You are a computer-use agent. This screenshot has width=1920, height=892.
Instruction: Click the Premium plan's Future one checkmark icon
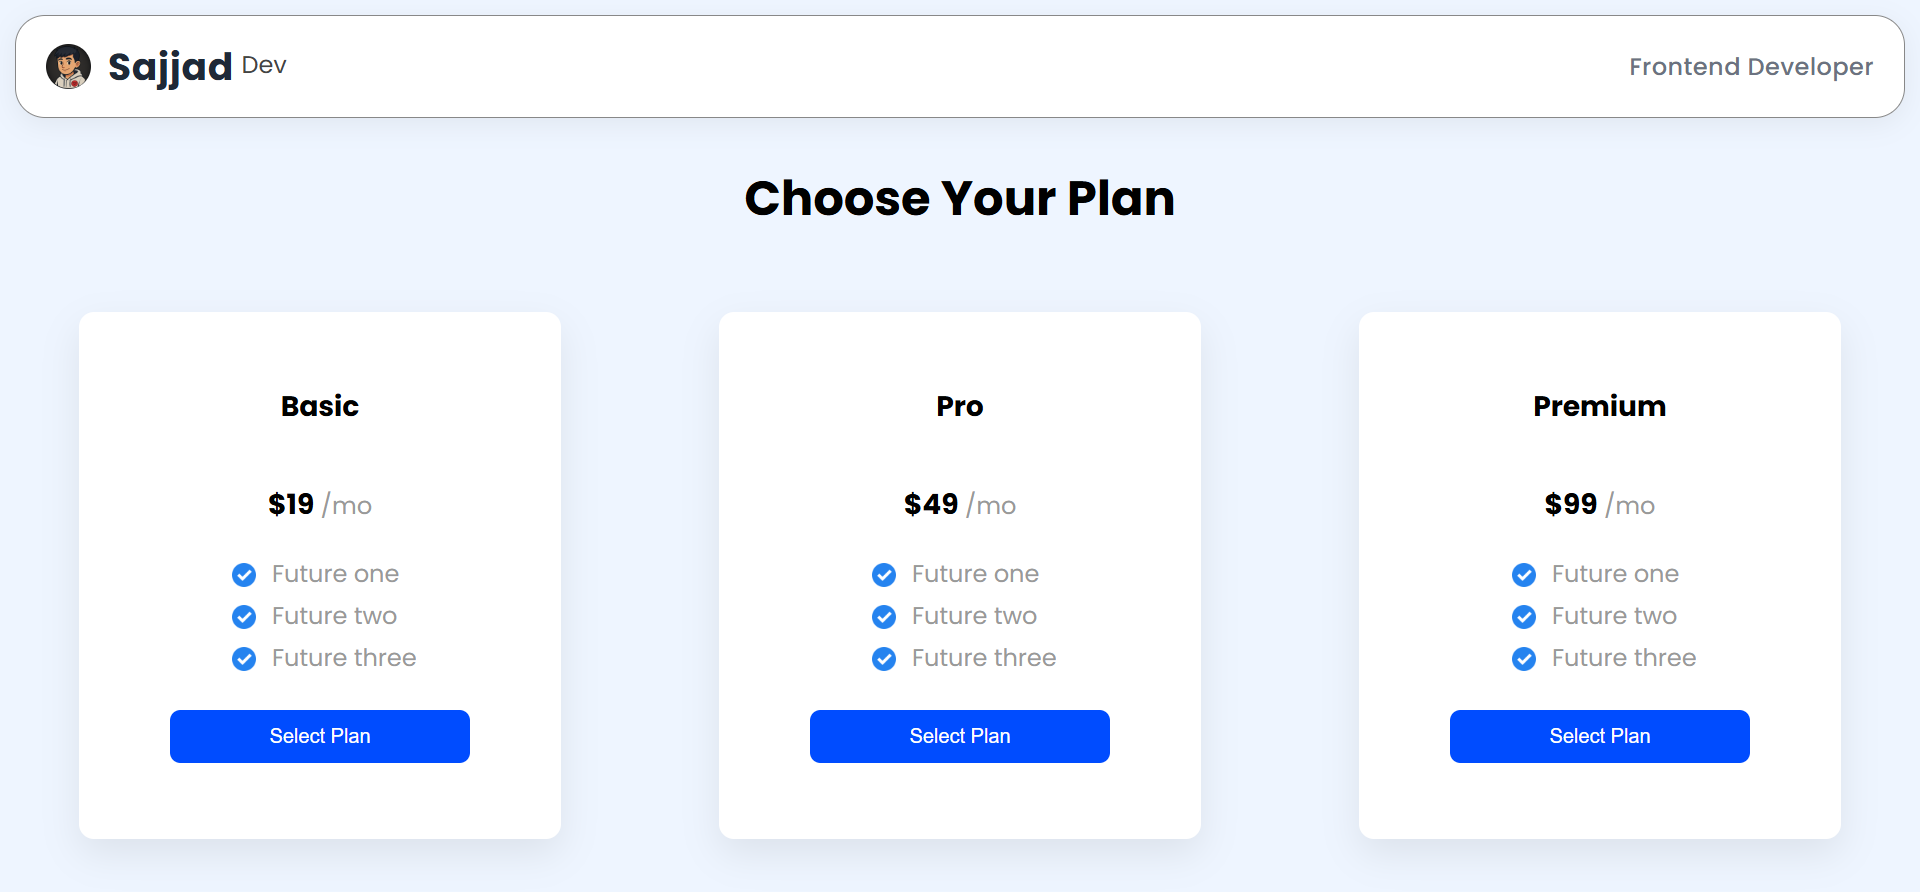(x=1524, y=575)
